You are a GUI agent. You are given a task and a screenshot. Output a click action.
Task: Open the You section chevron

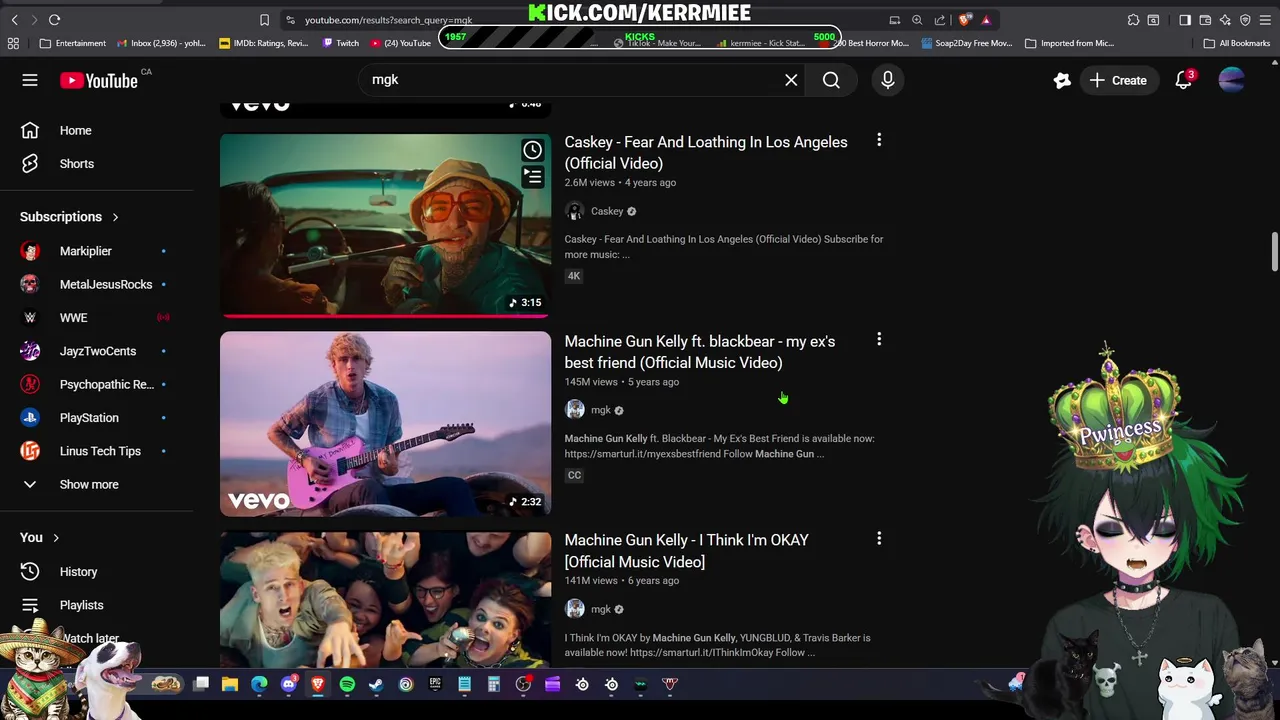pyautogui.click(x=56, y=538)
